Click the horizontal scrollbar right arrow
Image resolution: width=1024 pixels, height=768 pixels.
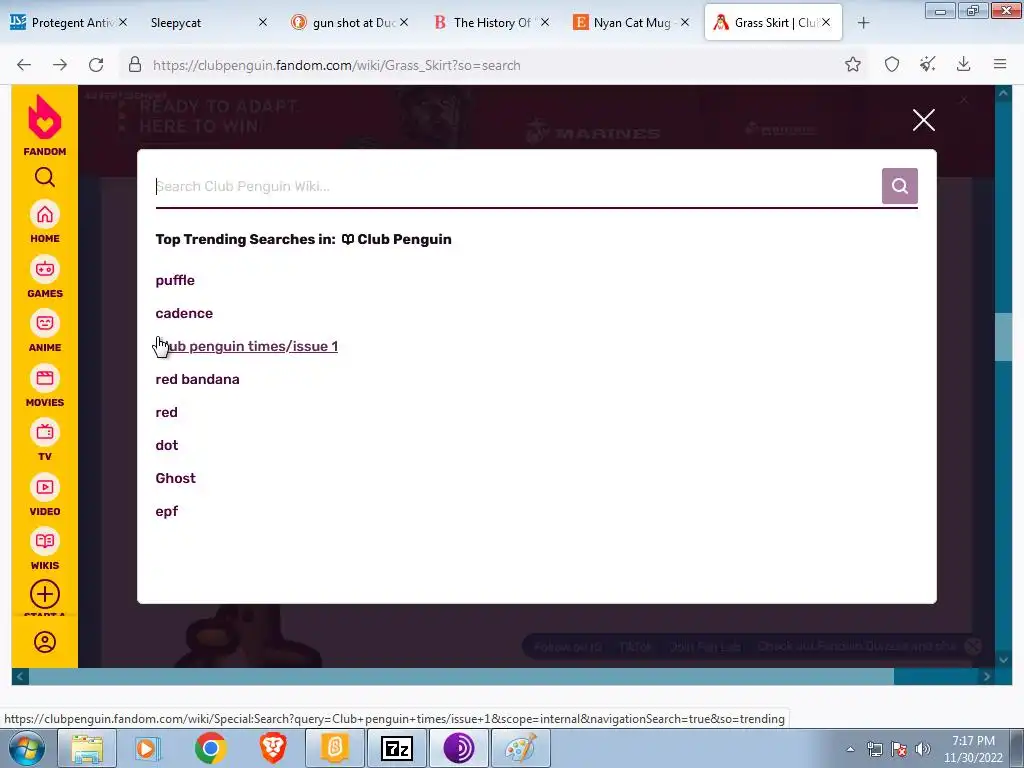coord(986,677)
